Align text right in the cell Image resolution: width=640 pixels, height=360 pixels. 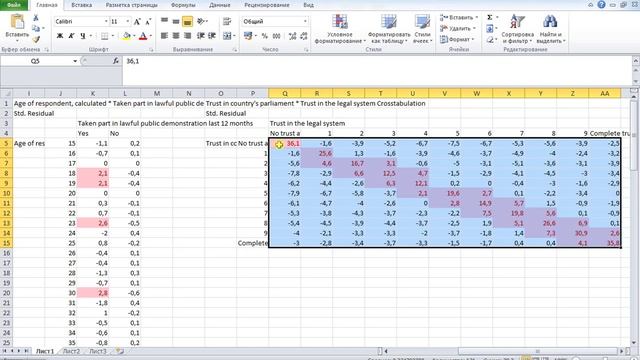(187, 36)
